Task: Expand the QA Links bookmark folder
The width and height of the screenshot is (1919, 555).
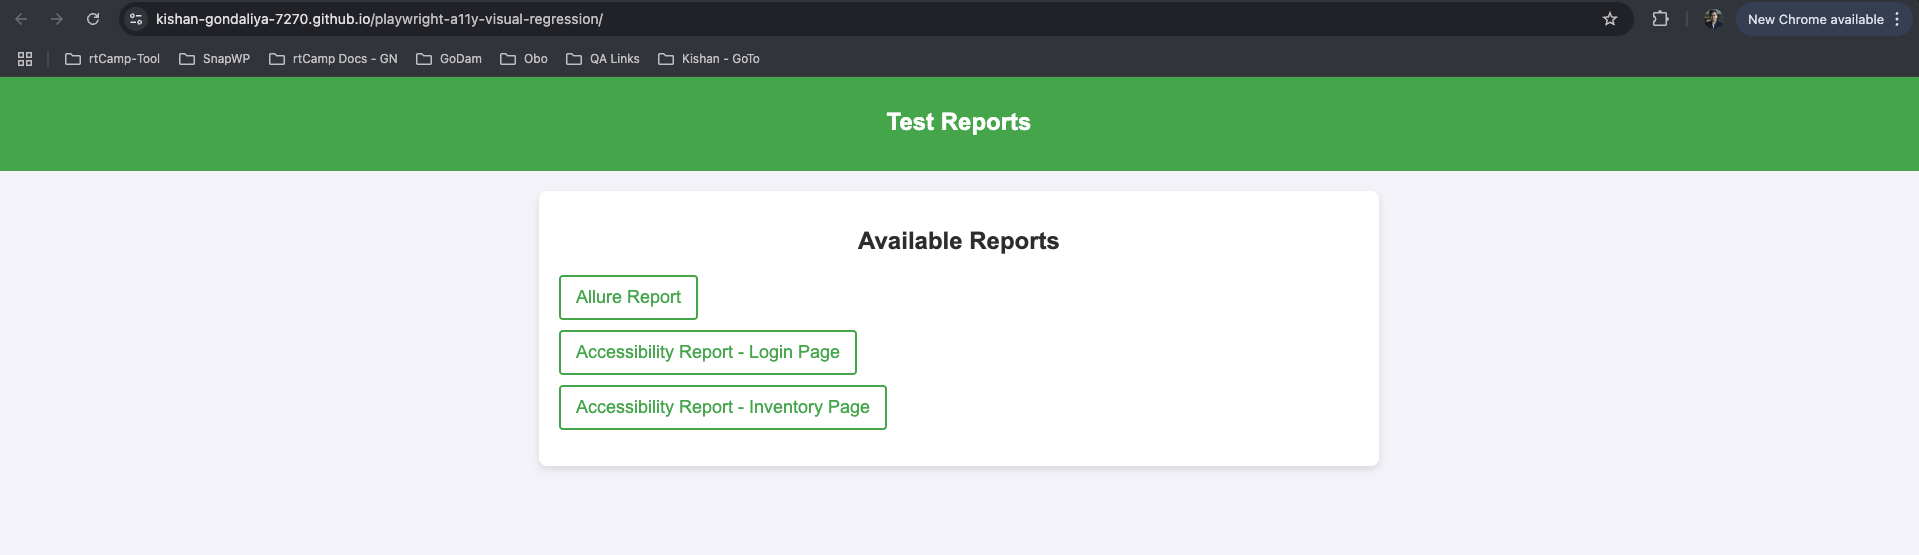Action: point(603,59)
